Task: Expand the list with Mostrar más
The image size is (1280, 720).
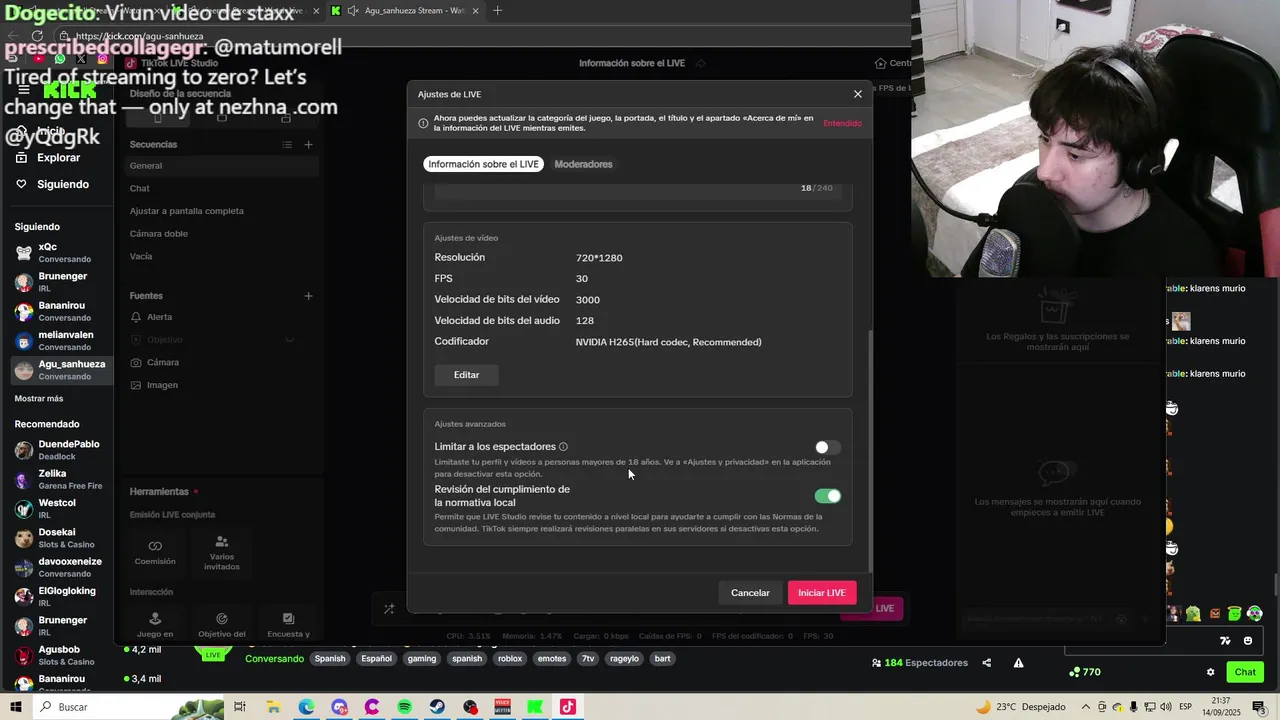Action: click(39, 399)
